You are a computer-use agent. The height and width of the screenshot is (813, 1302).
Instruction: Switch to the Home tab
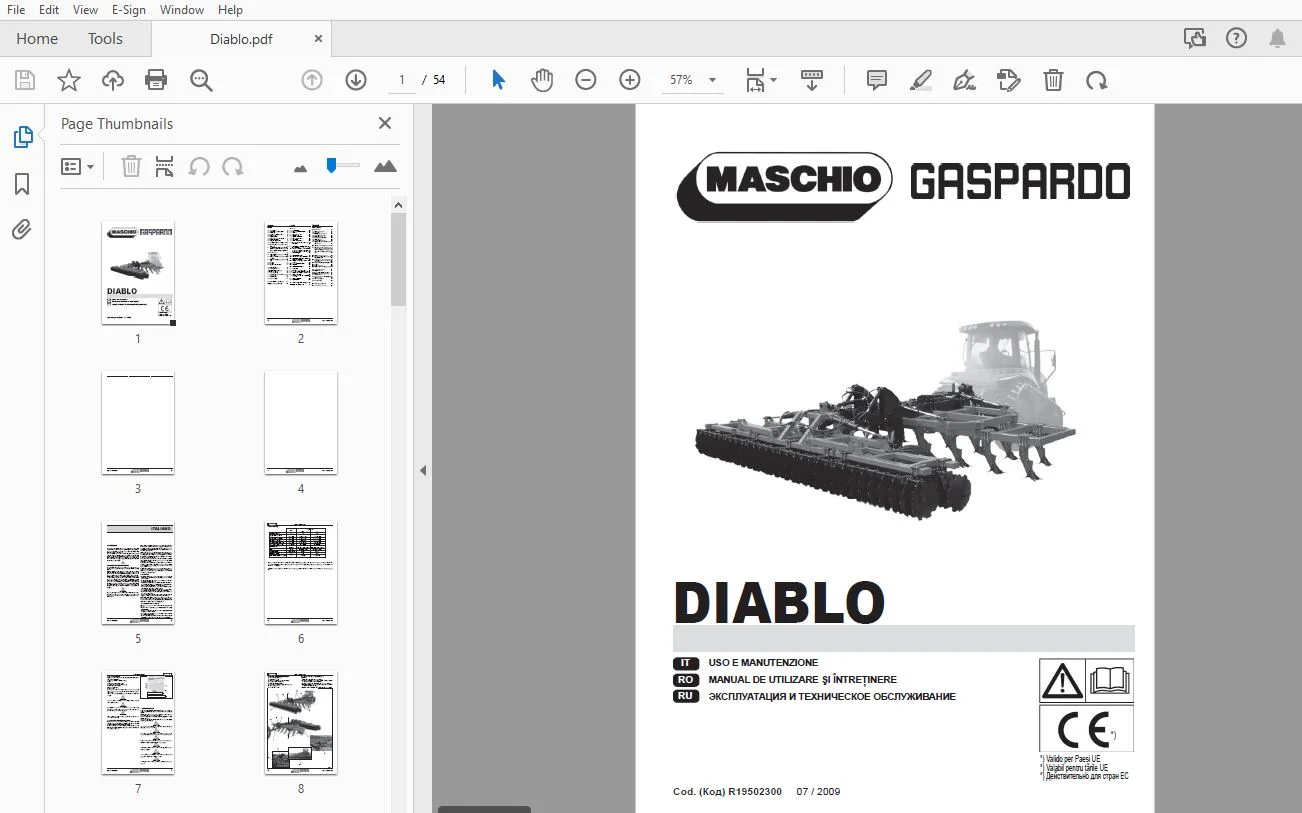click(x=37, y=39)
